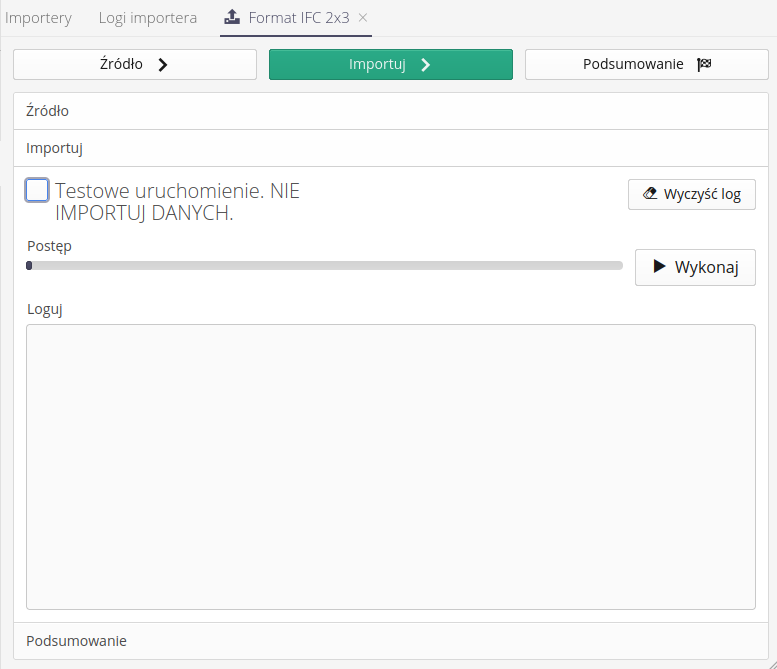Switch to the Importery tab
The height and width of the screenshot is (669, 777).
point(39,18)
